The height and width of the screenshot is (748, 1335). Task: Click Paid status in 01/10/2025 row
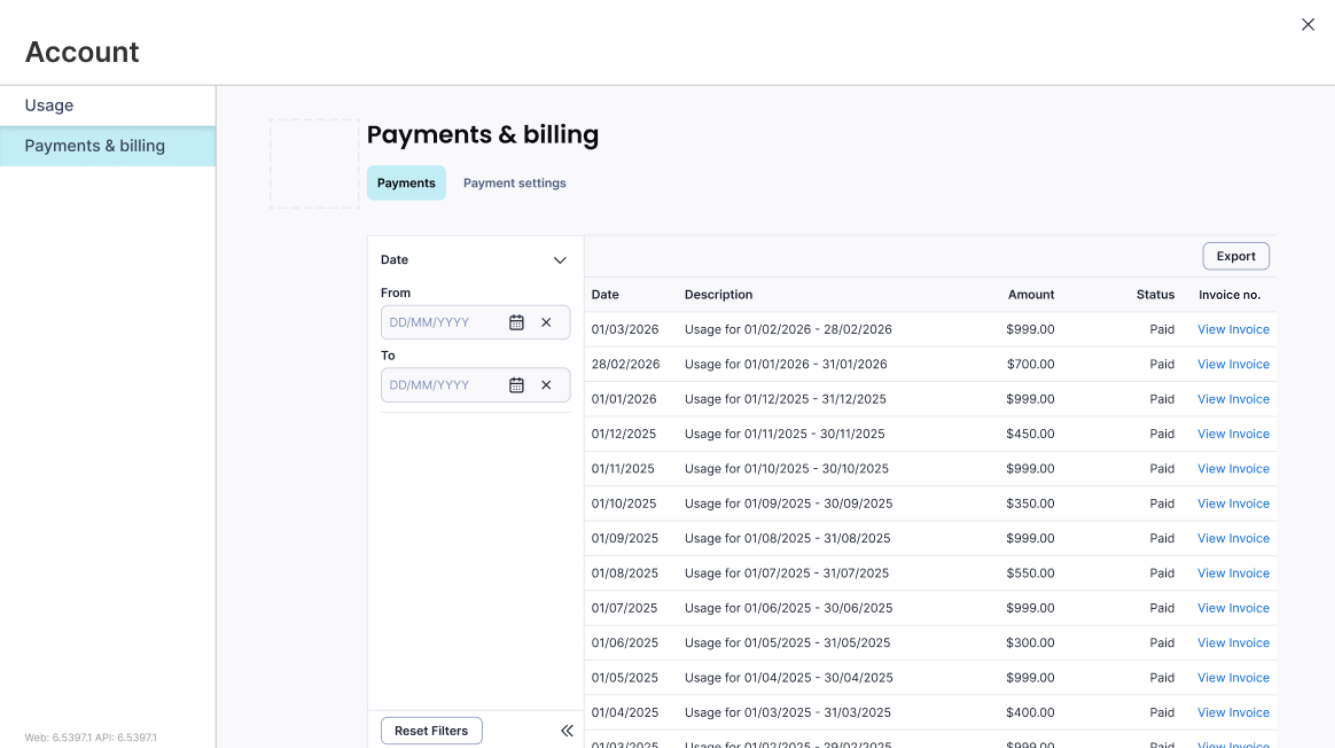(1162, 504)
